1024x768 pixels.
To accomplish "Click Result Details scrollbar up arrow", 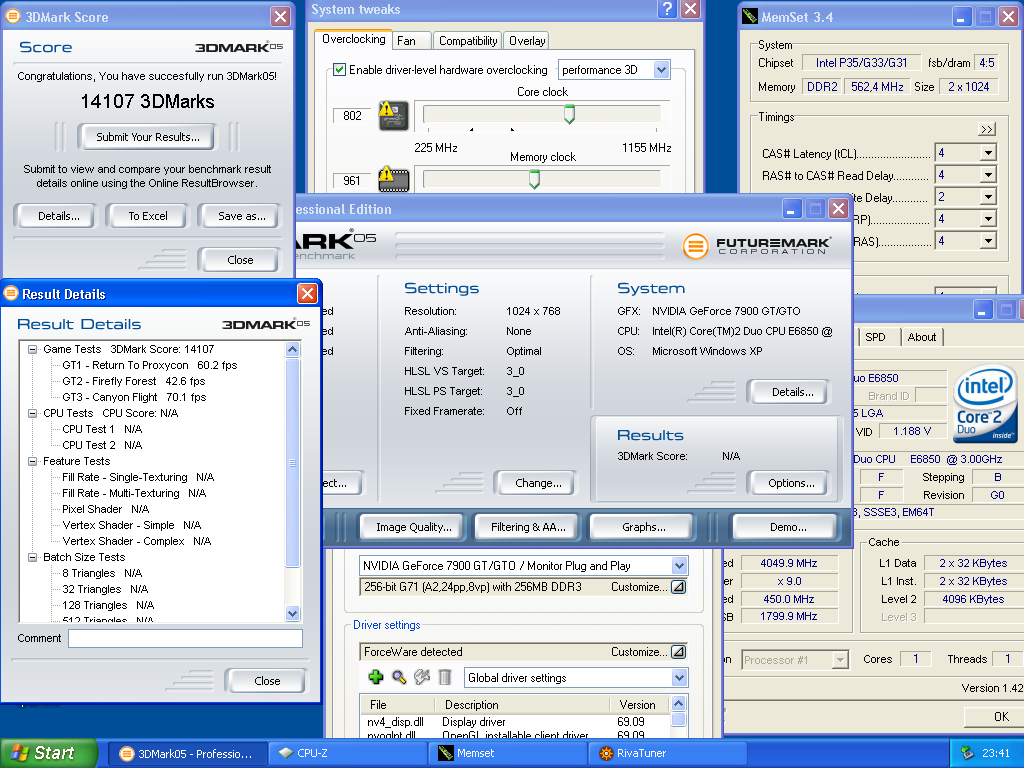I will [x=293, y=349].
